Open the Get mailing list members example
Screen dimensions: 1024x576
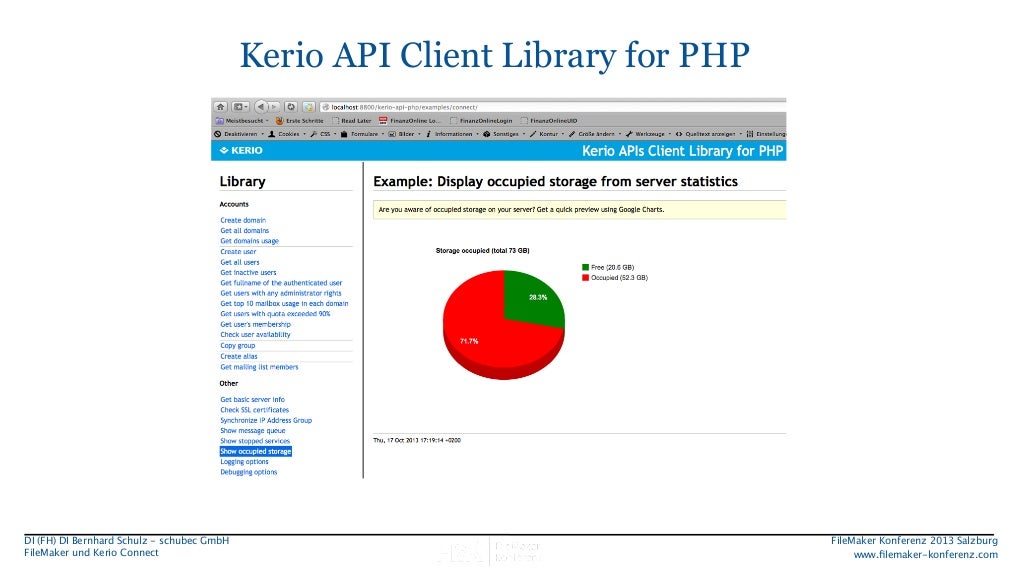pyautogui.click(x=259, y=367)
